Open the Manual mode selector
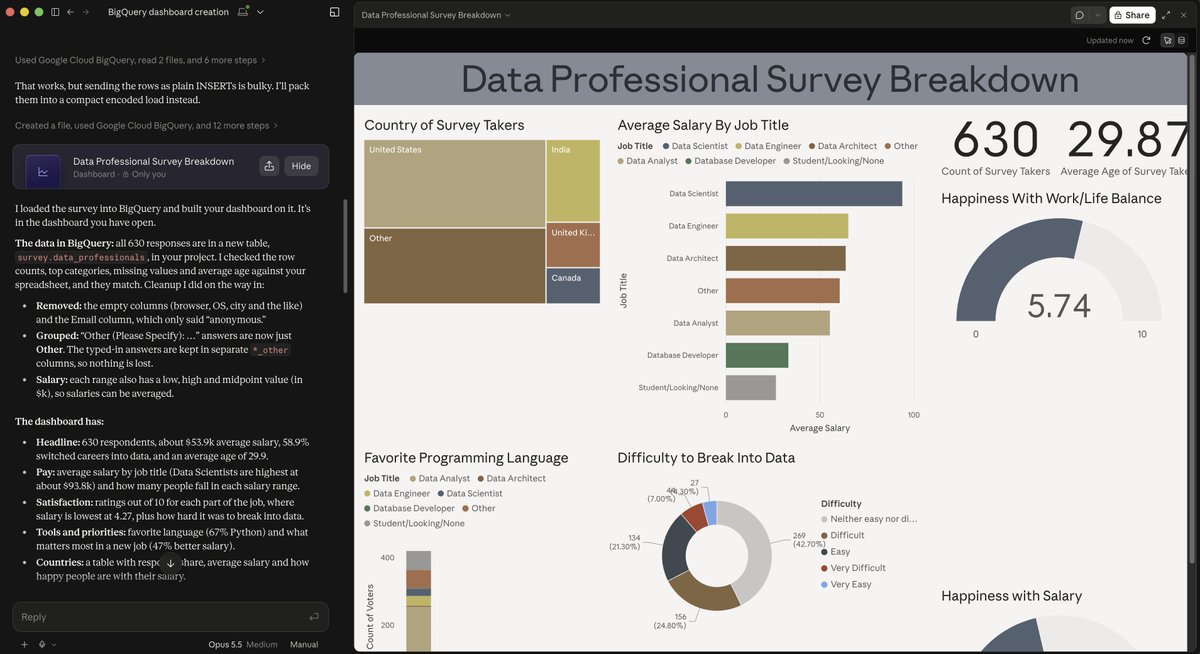 (304, 644)
